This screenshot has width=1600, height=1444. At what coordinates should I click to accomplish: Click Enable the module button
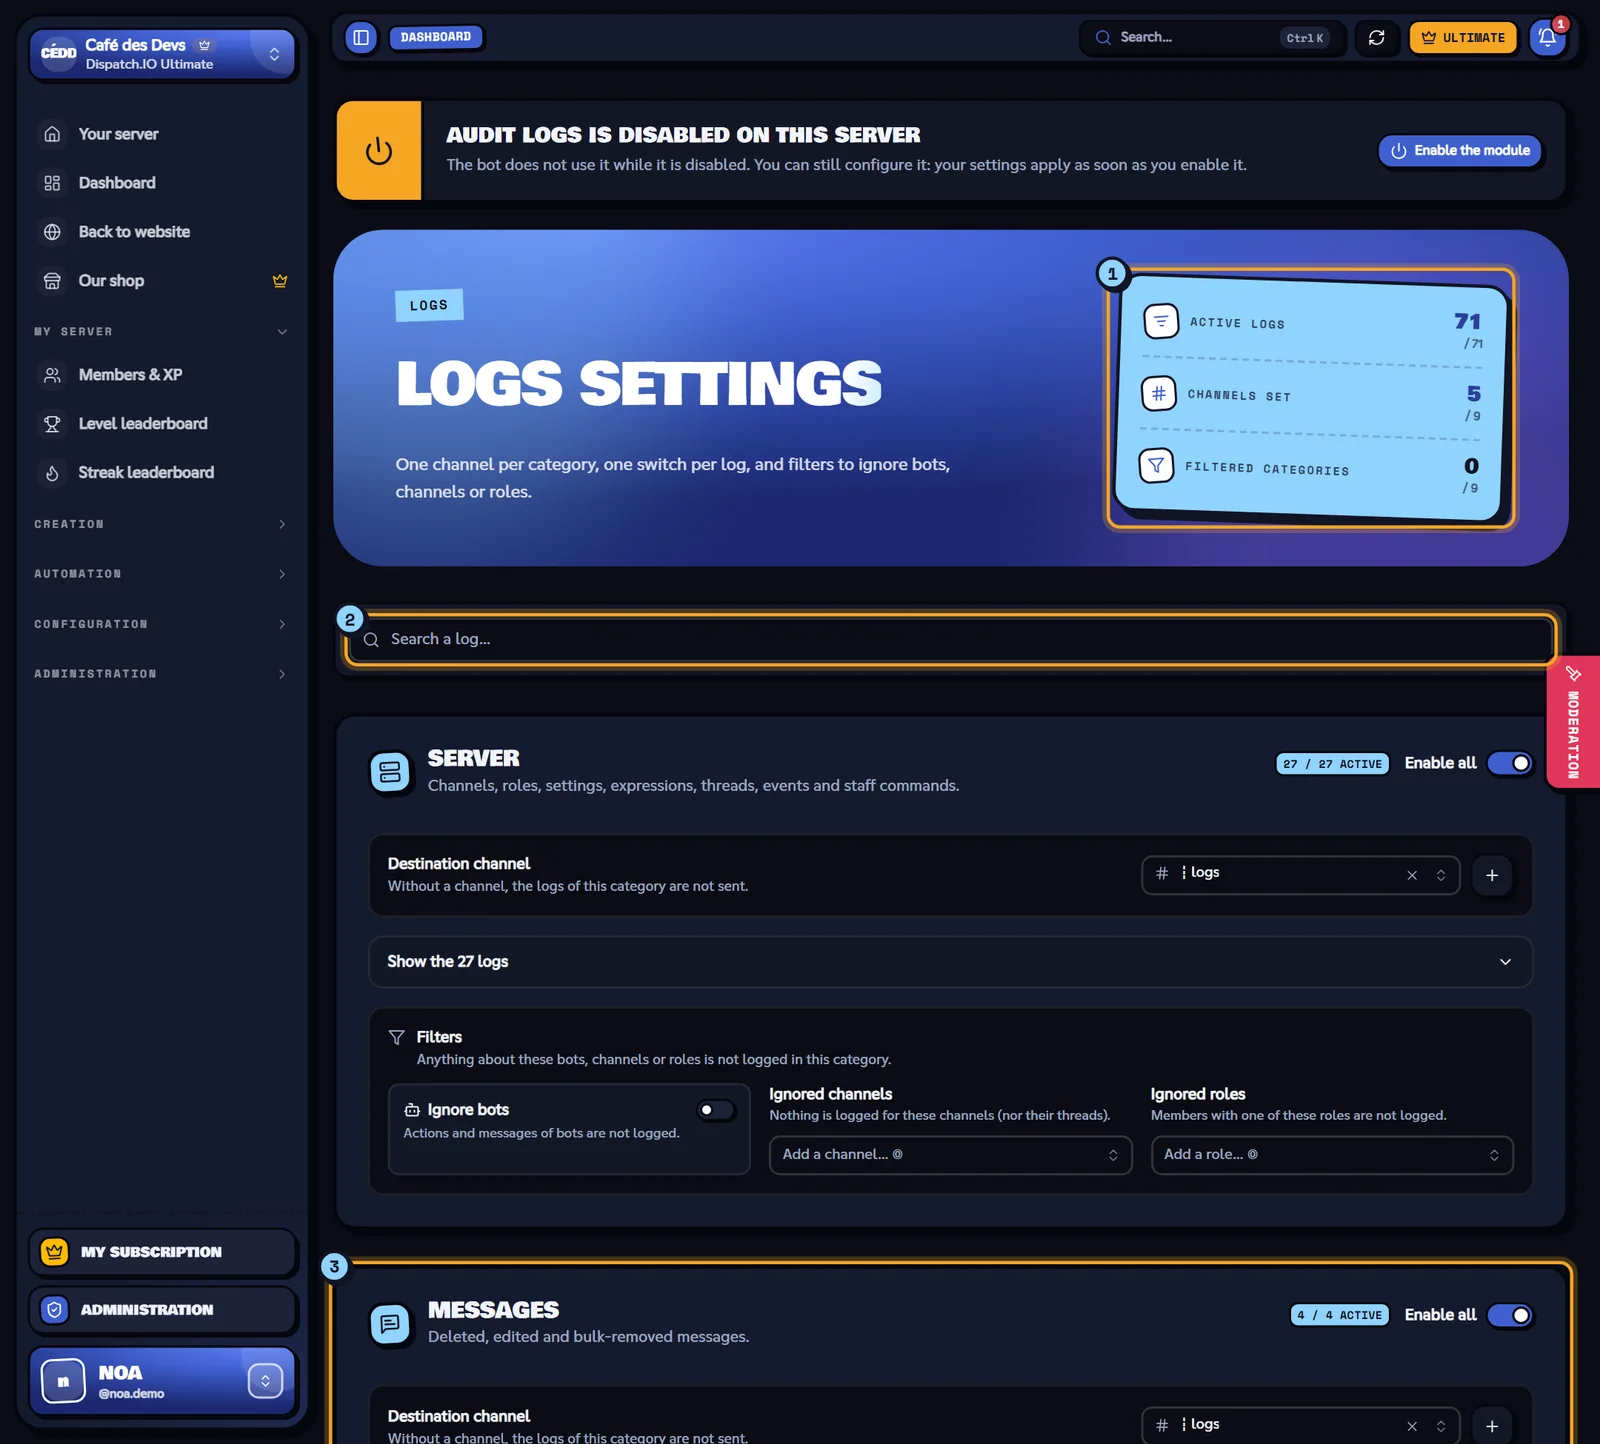1460,151
